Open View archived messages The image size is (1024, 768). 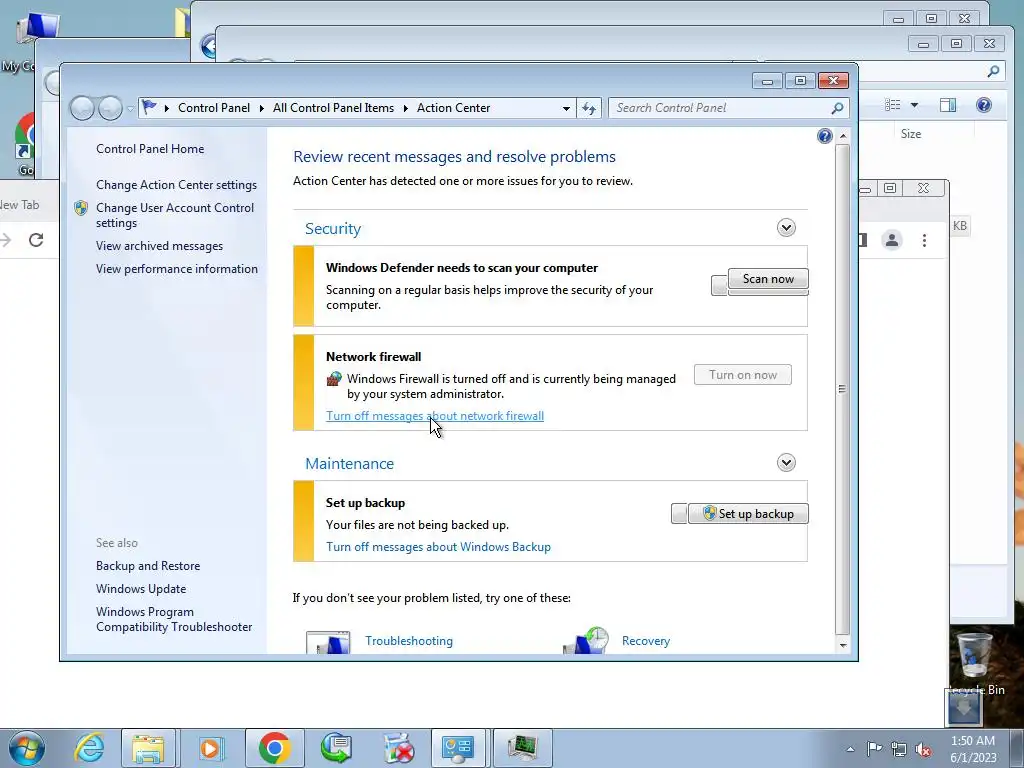click(159, 246)
